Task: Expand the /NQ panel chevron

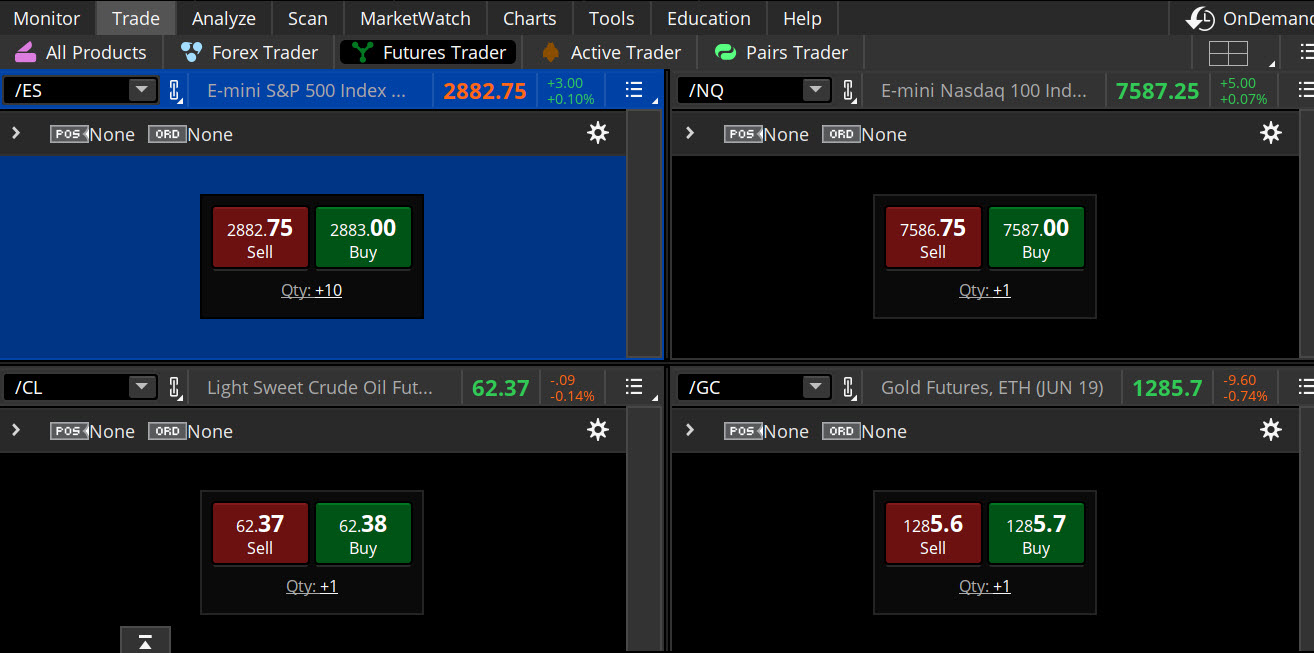Action: (691, 132)
